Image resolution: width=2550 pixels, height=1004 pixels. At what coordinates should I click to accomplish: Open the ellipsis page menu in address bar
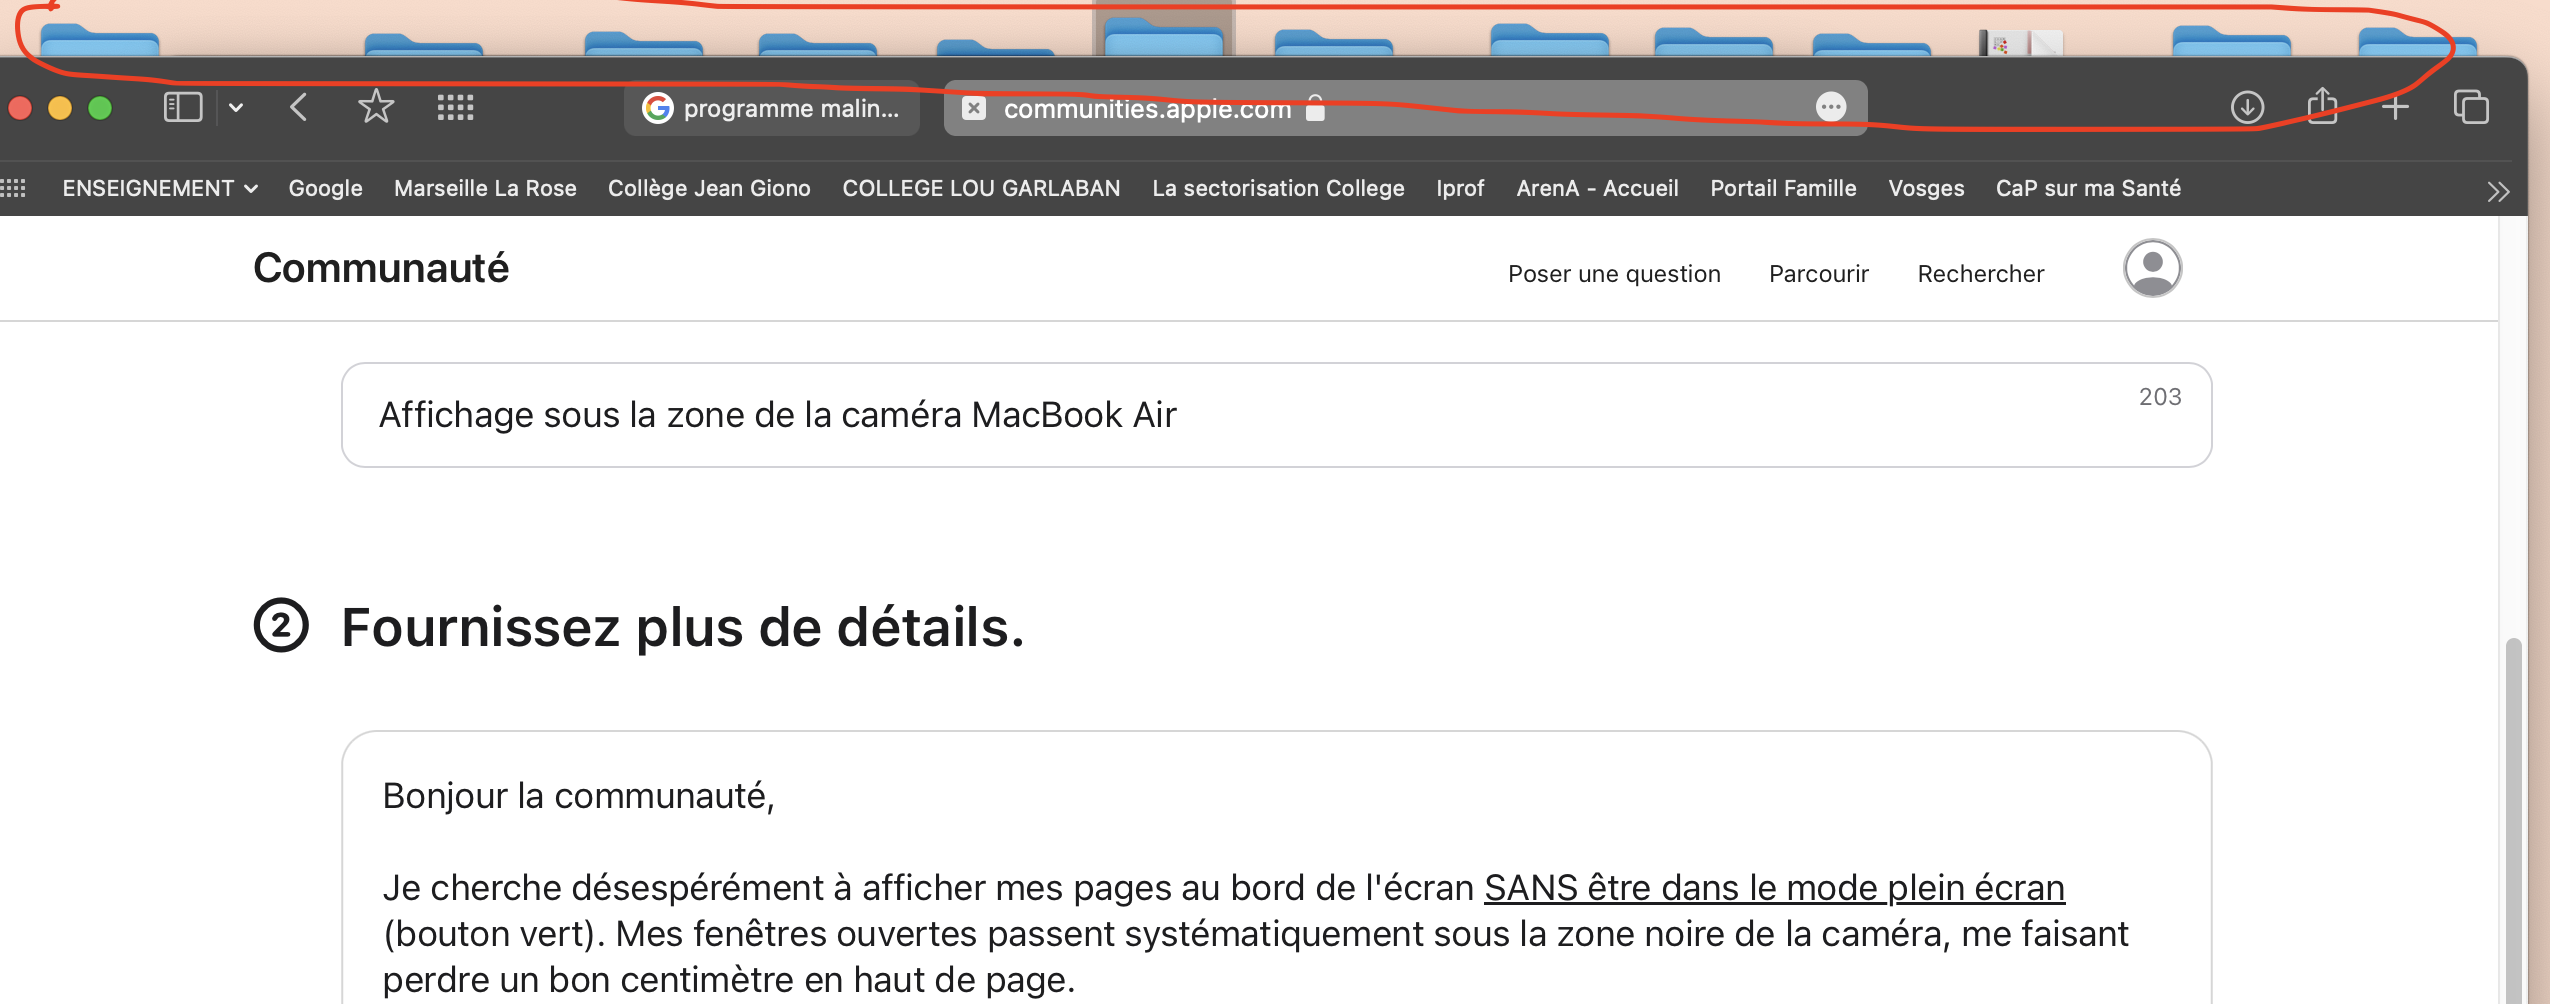click(x=1831, y=107)
